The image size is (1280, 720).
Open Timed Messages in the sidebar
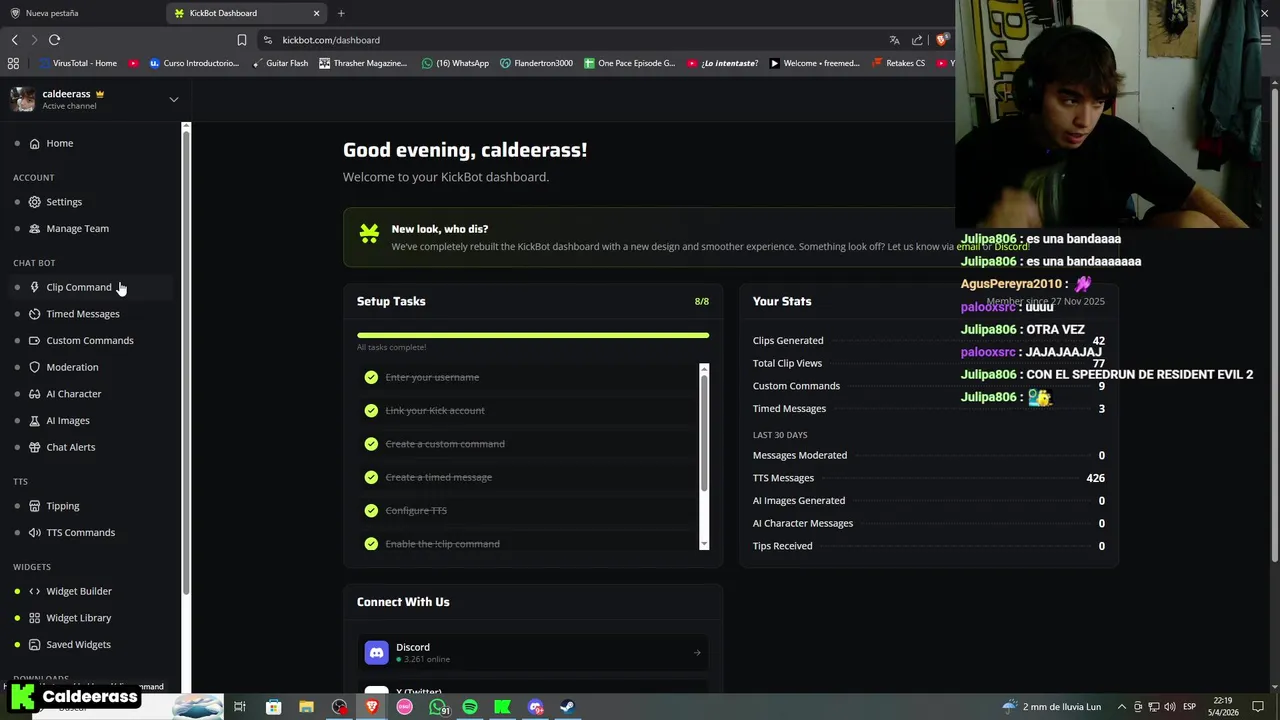[83, 314]
